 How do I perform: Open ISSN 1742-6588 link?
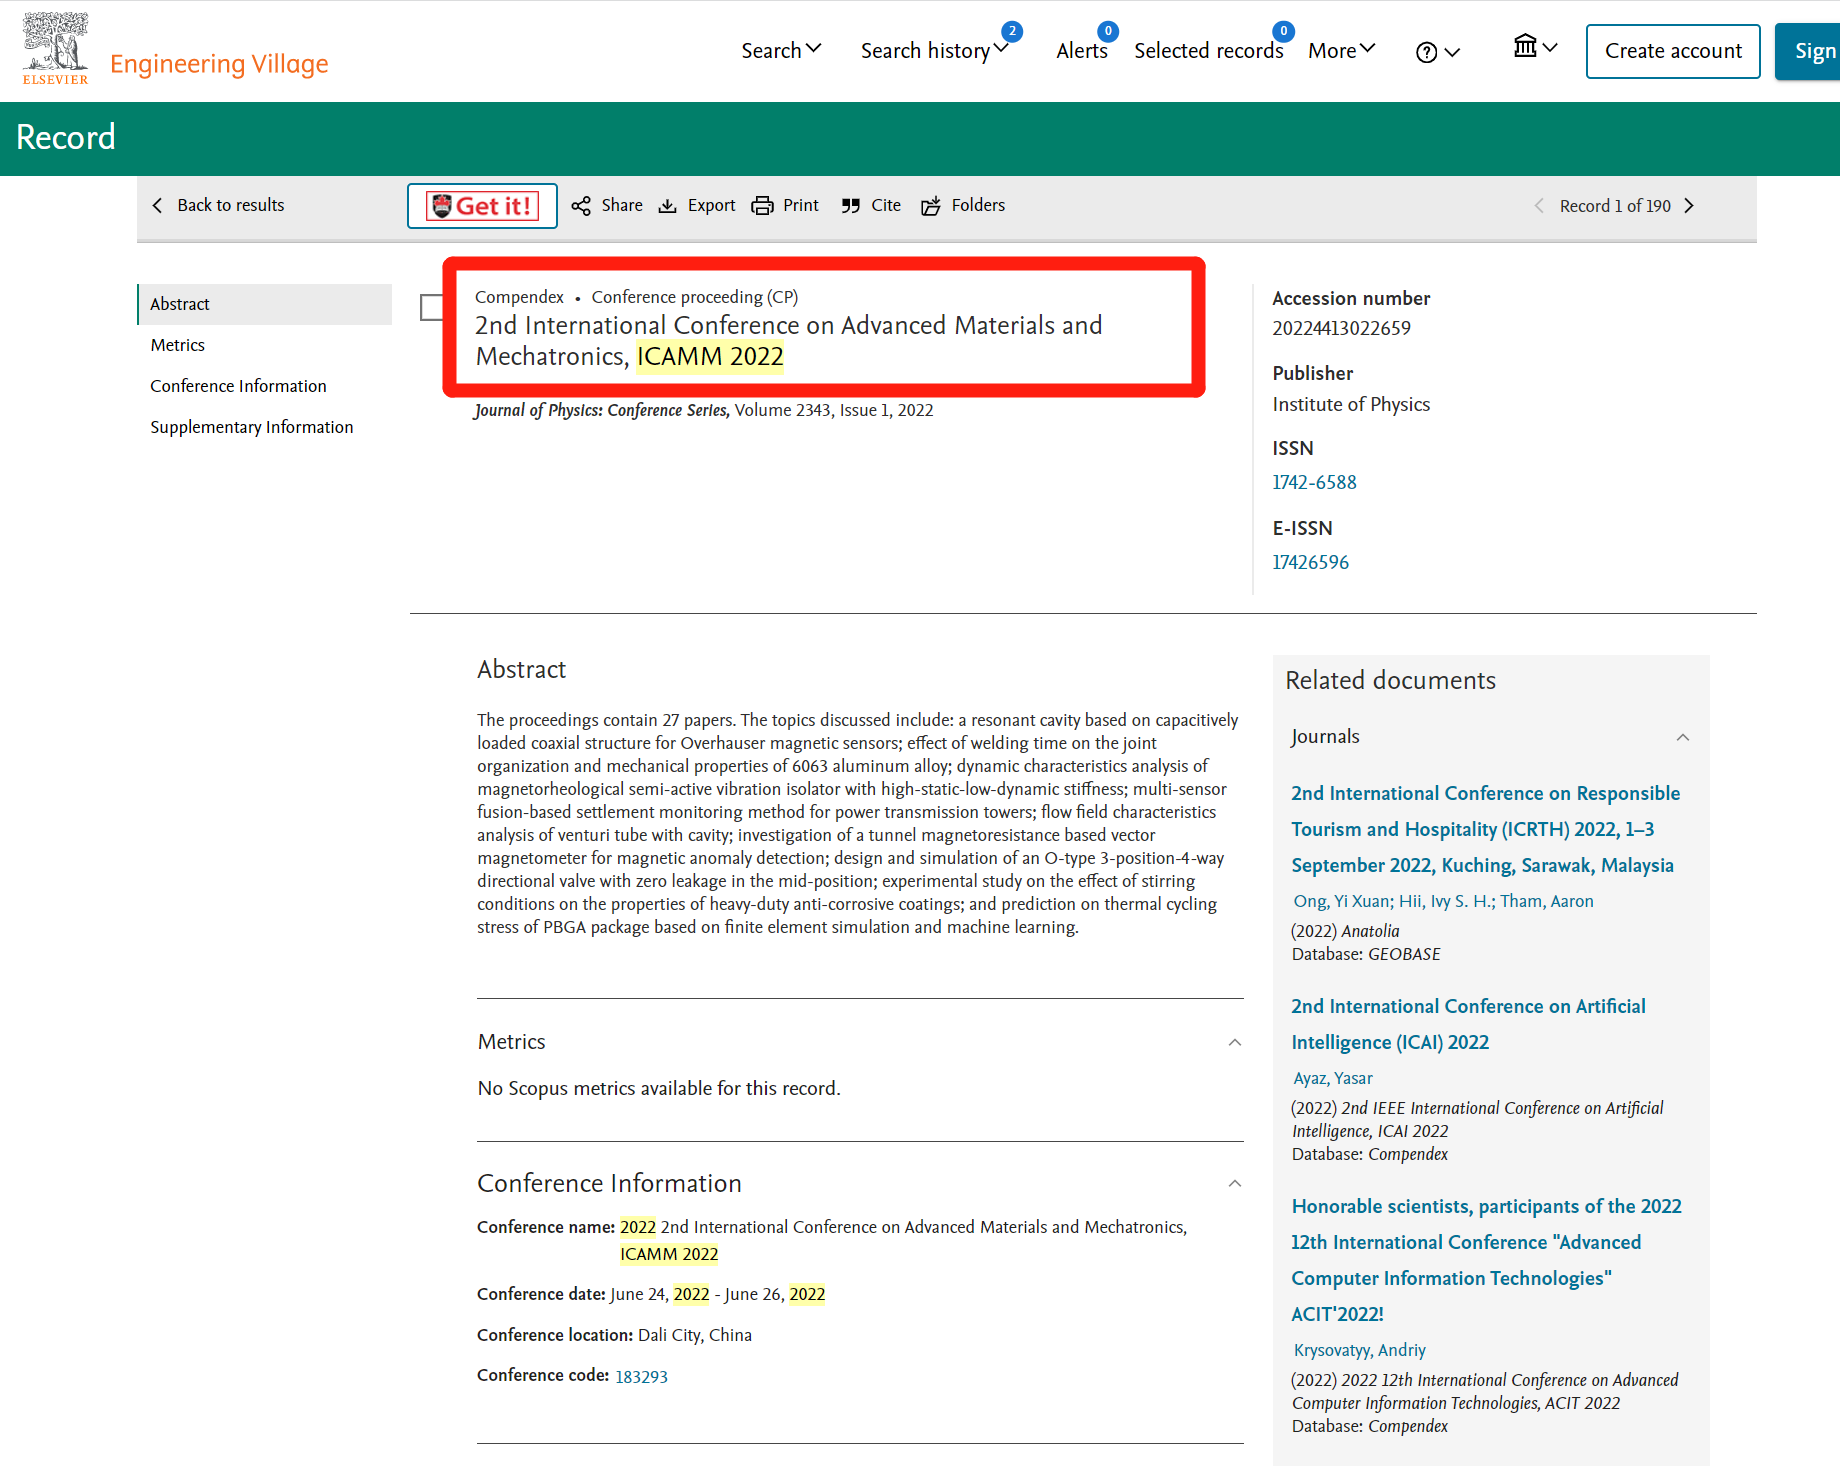coord(1314,482)
